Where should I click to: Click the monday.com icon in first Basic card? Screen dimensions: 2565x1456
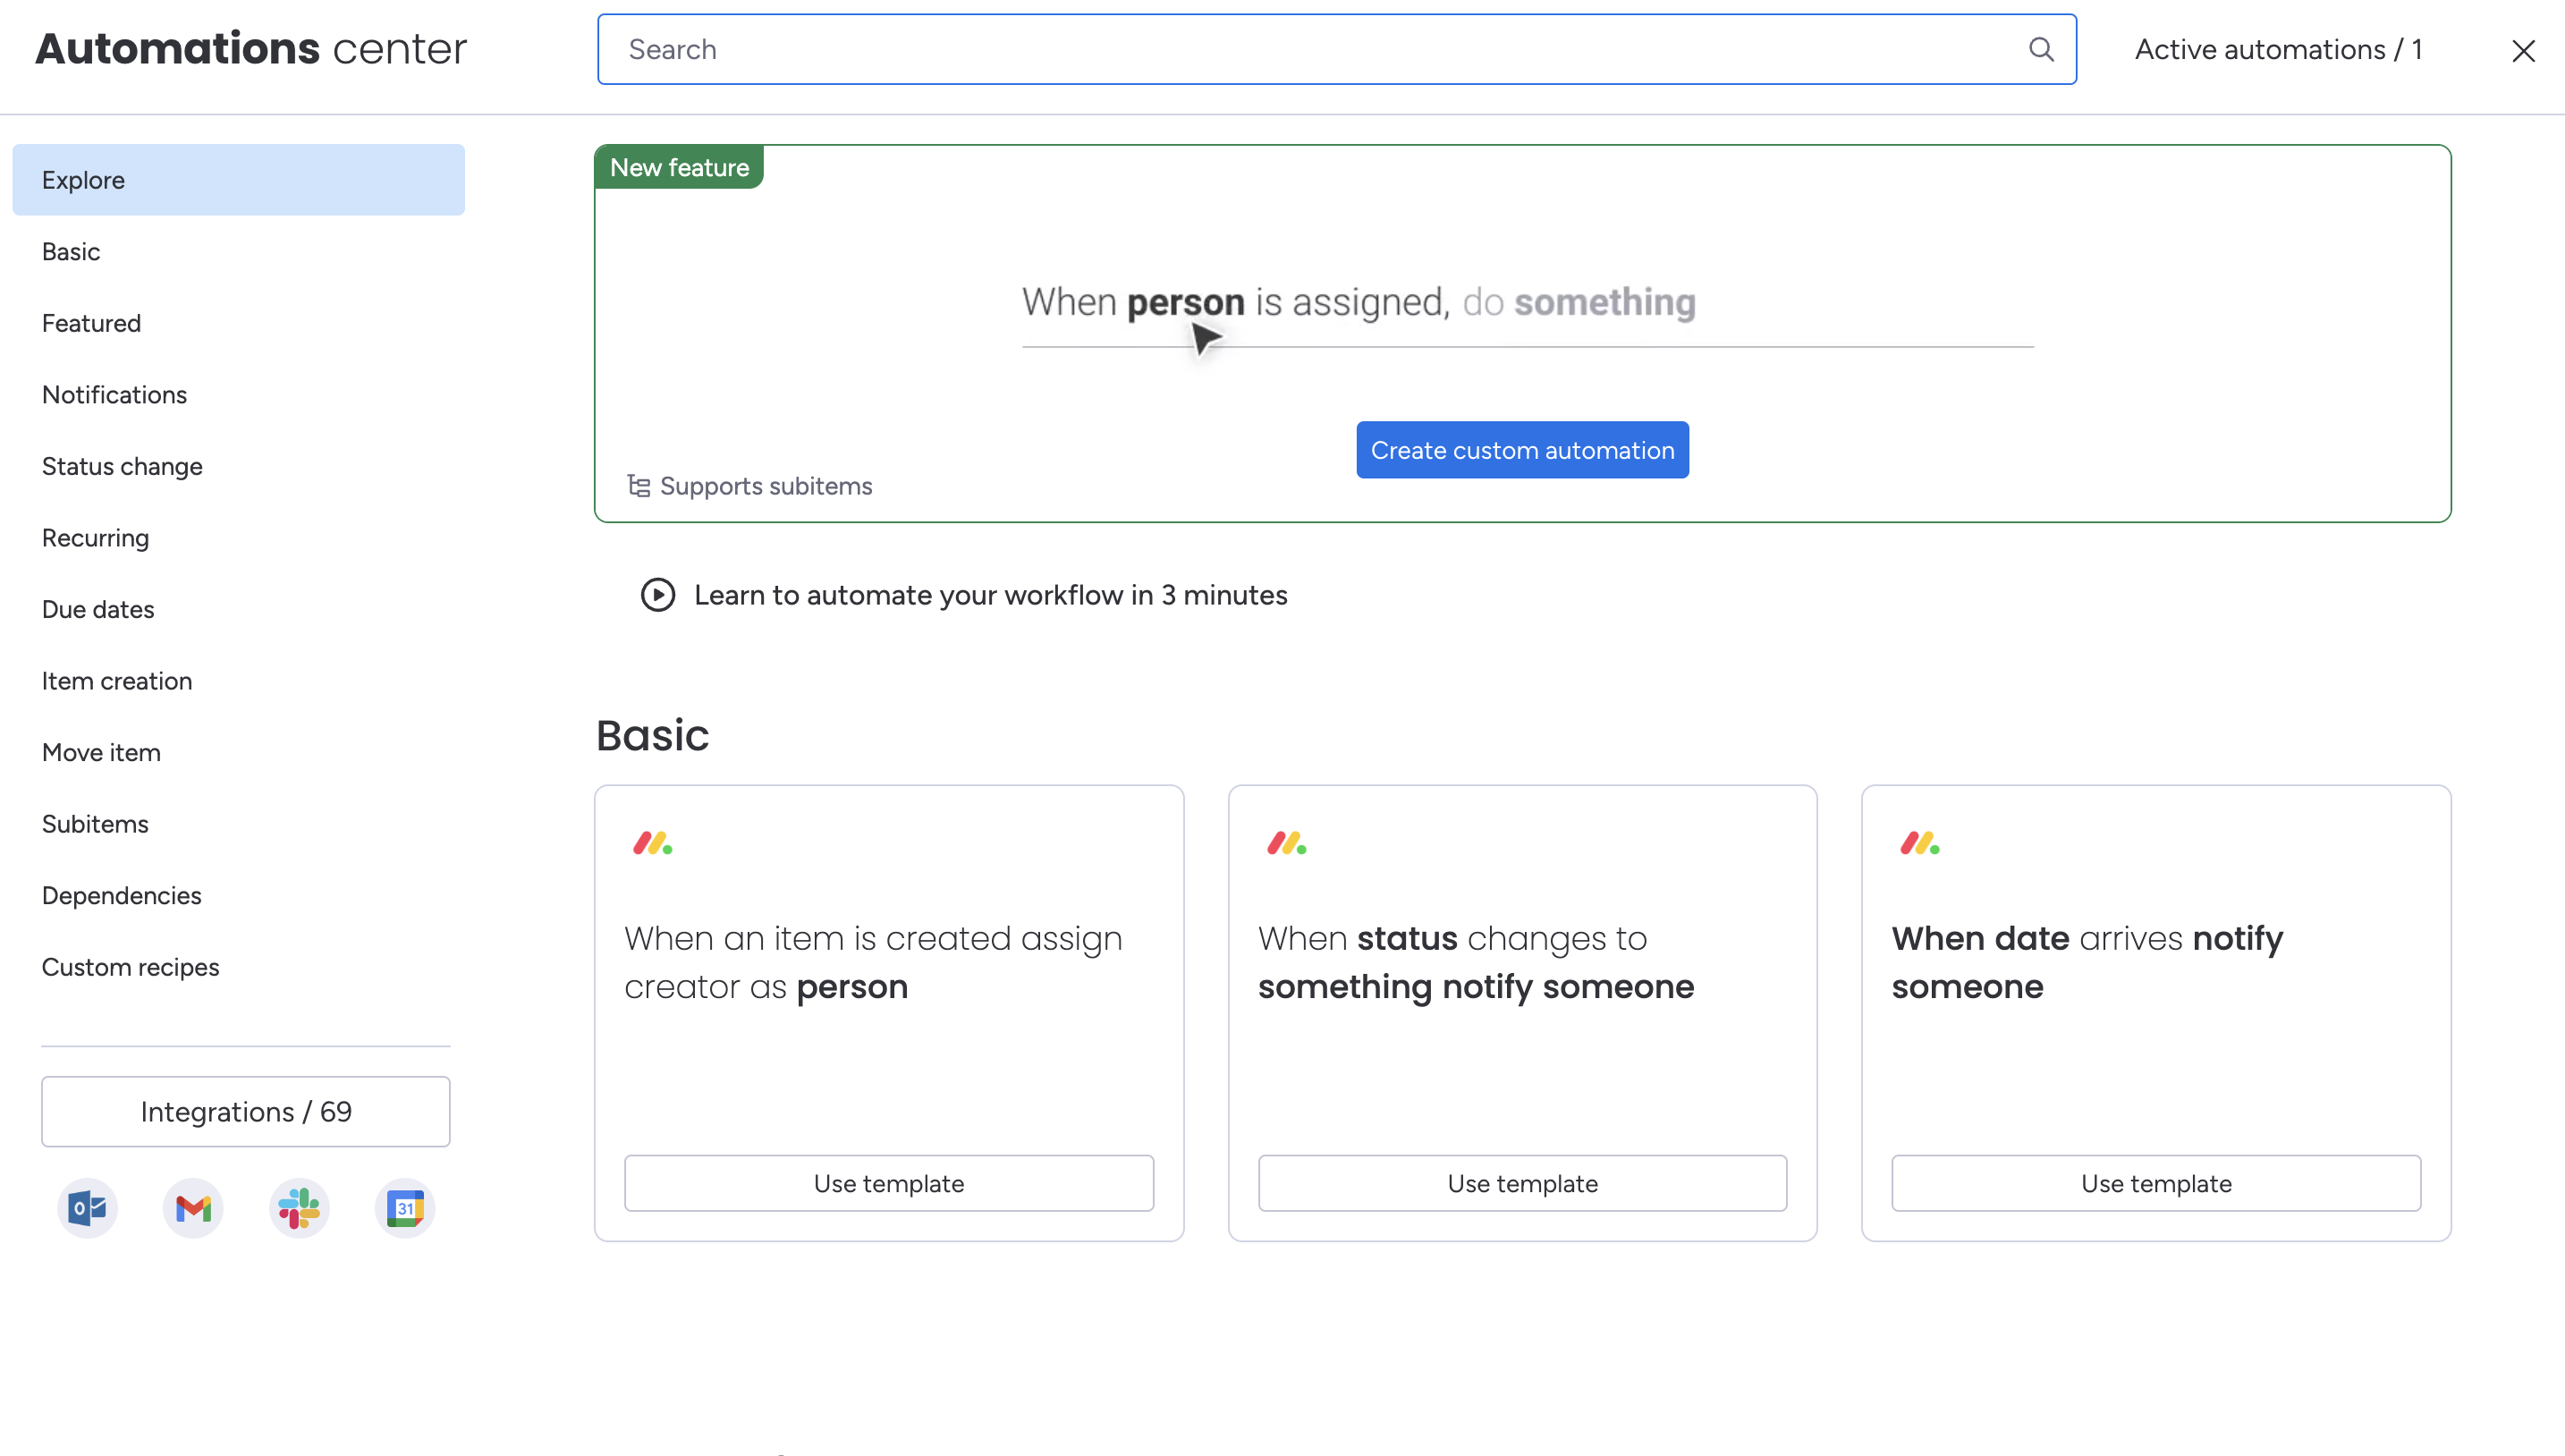point(654,842)
